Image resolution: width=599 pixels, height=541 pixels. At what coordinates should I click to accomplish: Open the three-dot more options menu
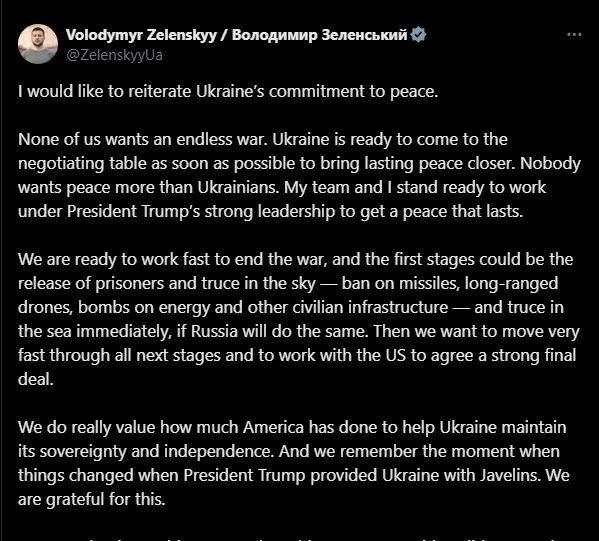tap(574, 35)
